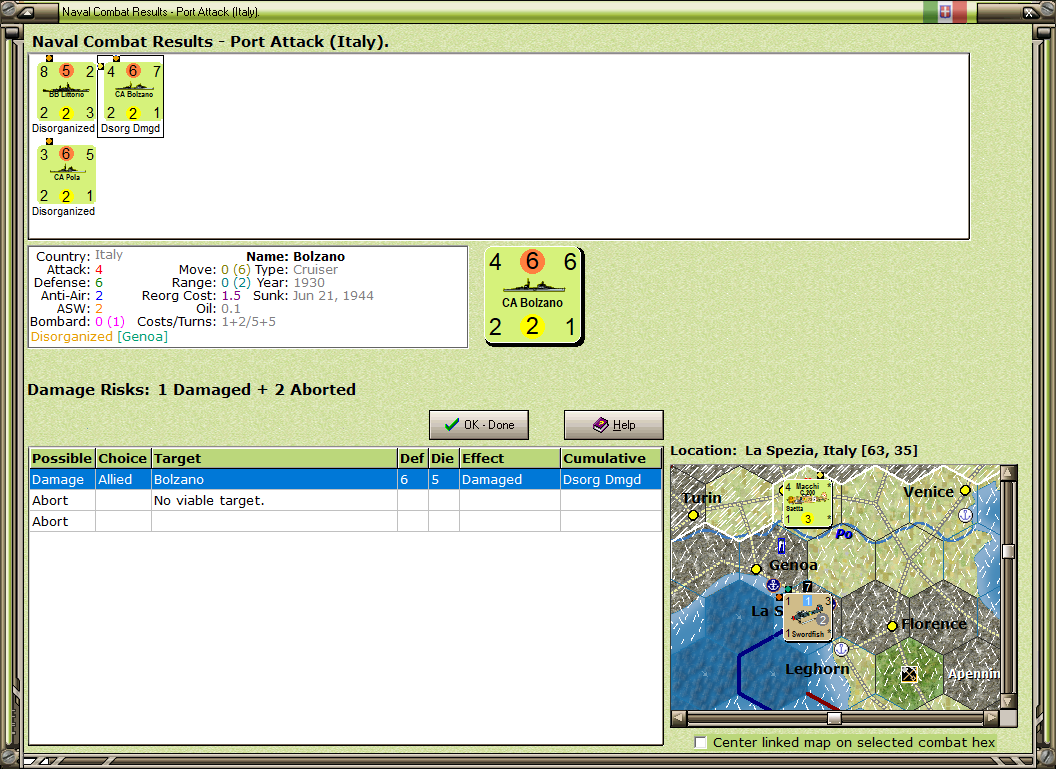Click the Damage Risks summary text
The height and width of the screenshot is (769, 1056).
[191, 390]
